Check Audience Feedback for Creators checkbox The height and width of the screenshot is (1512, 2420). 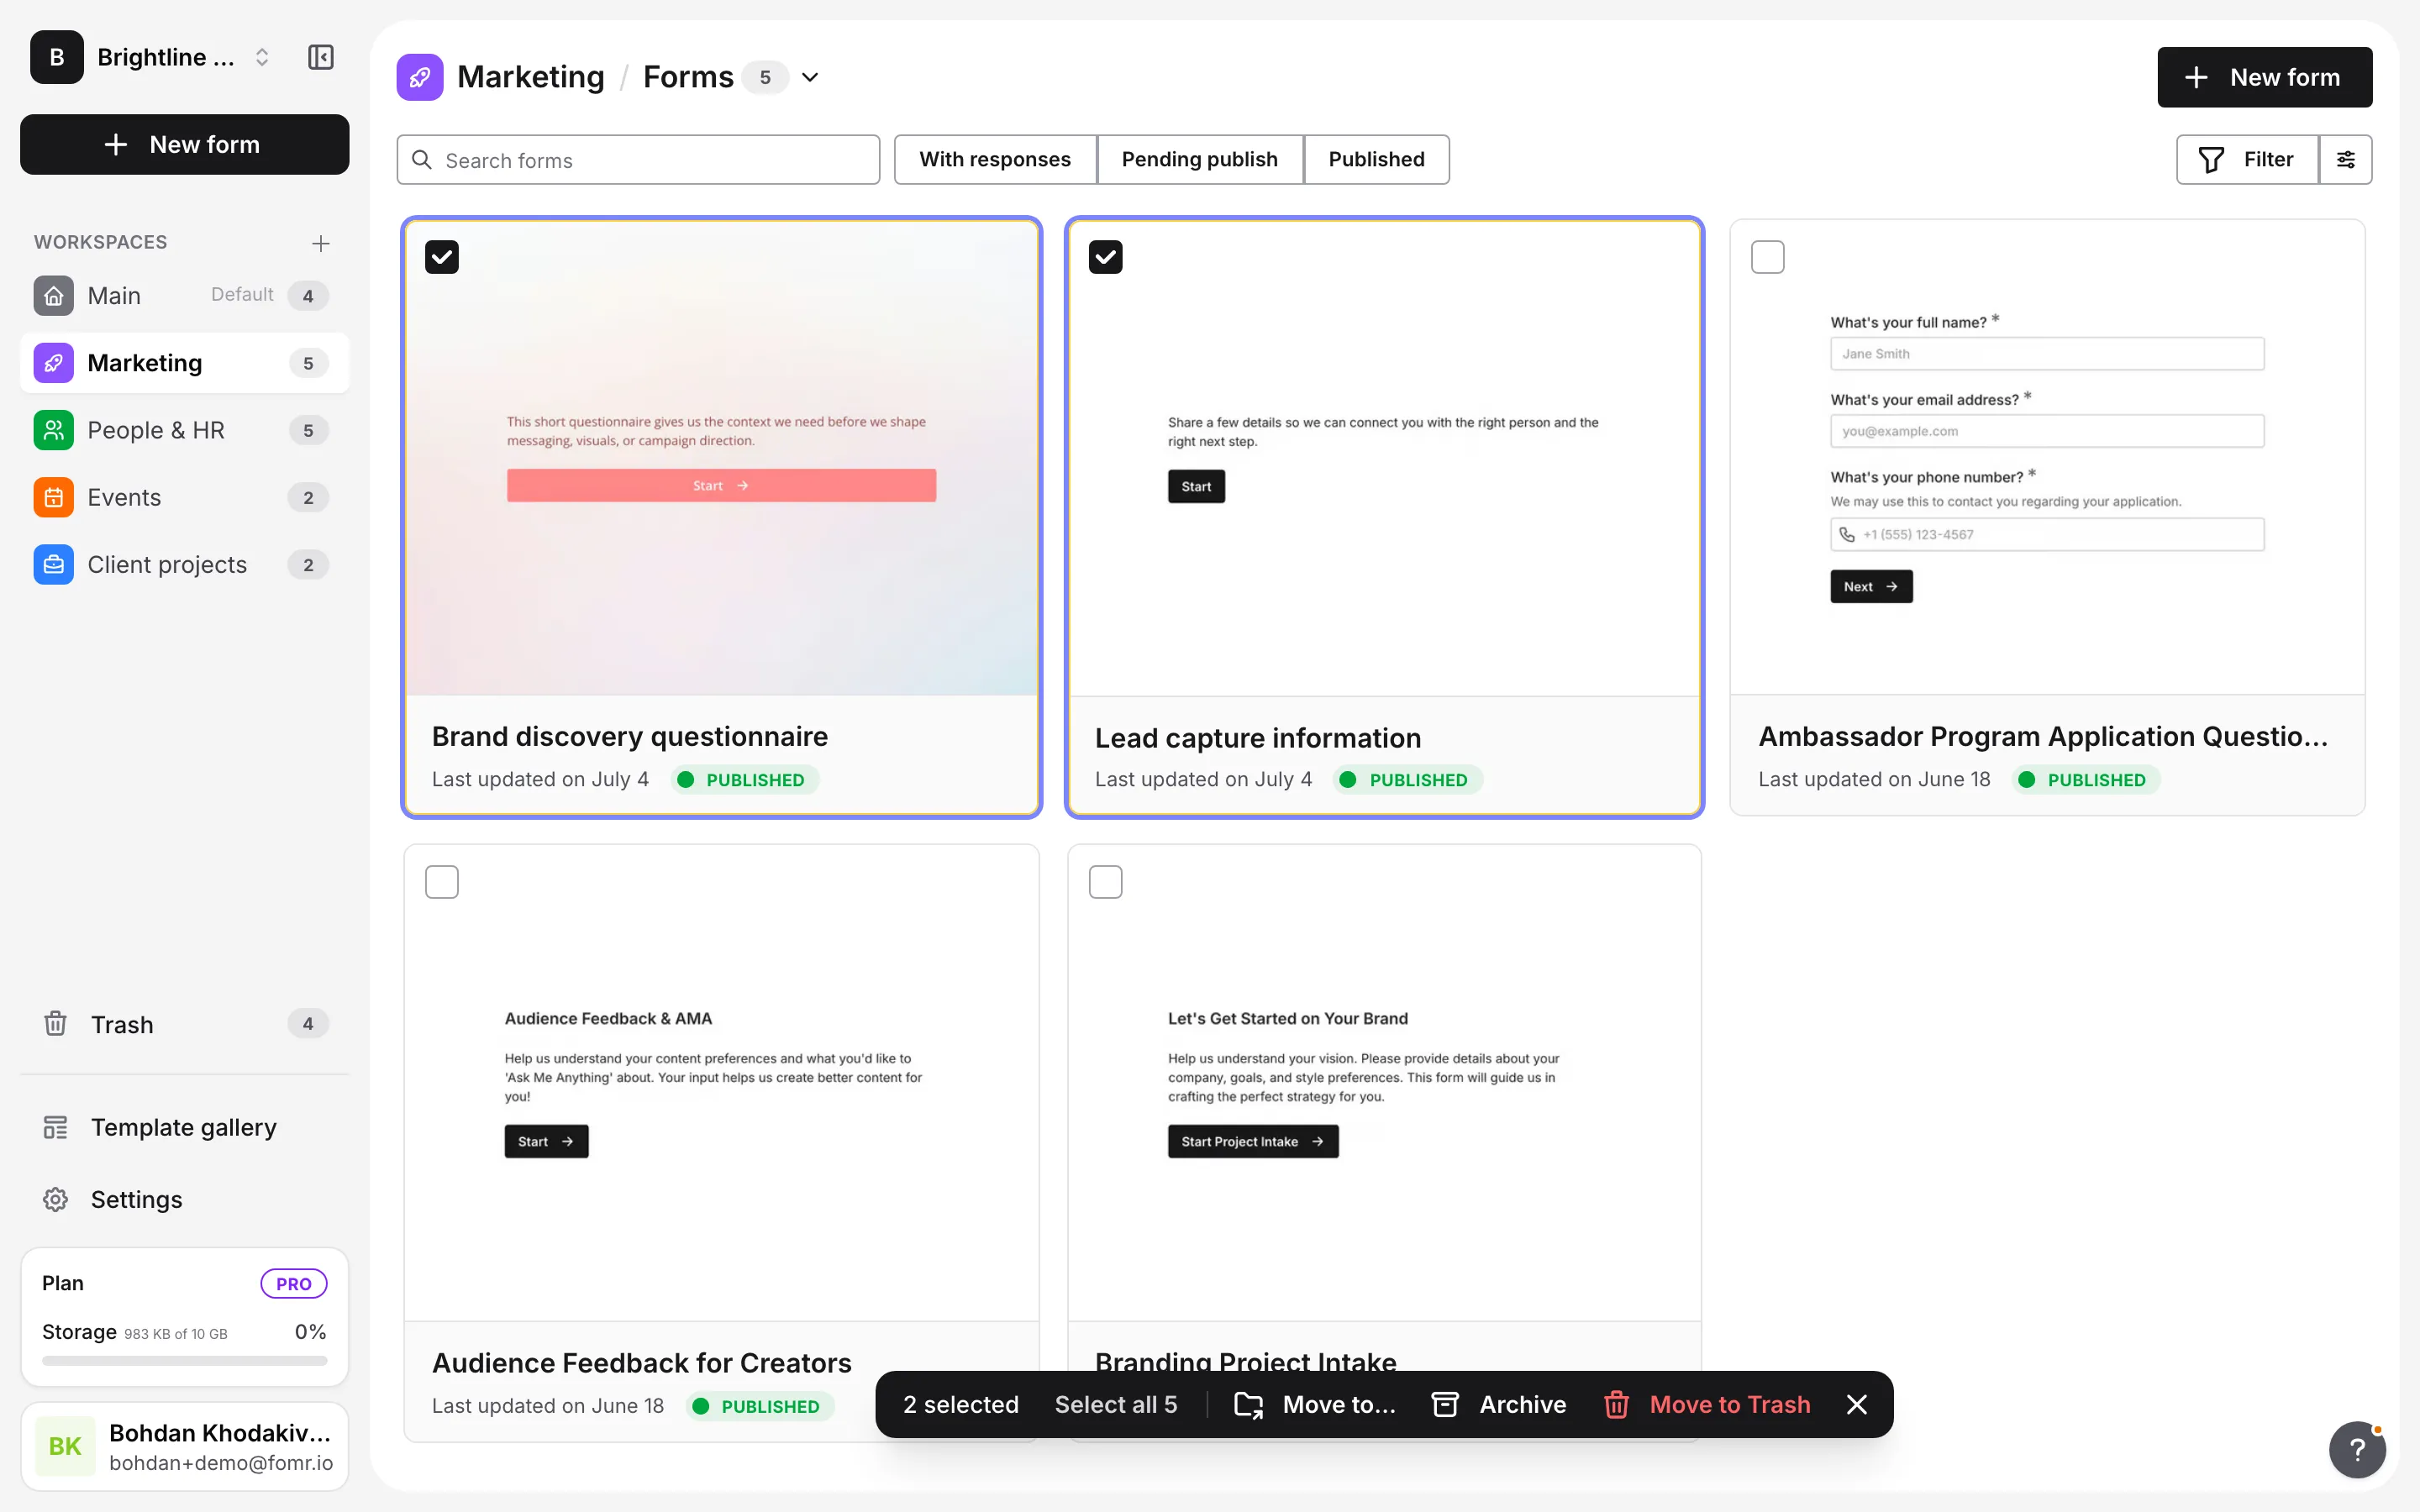pyautogui.click(x=442, y=882)
